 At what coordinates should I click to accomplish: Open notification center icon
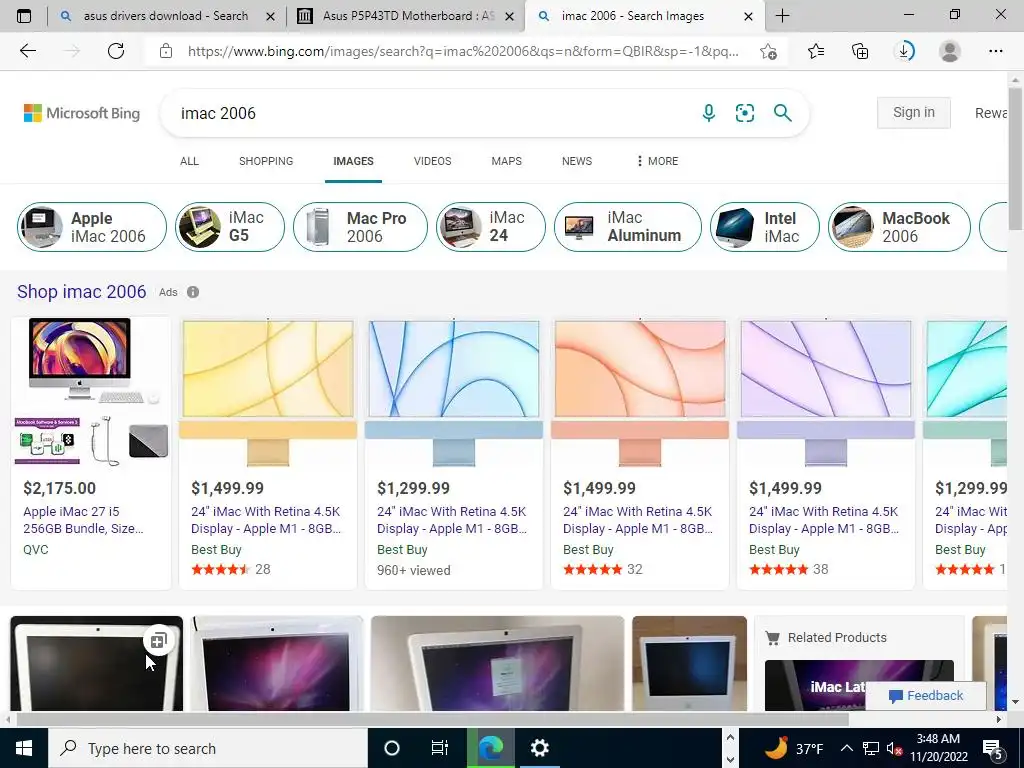[993, 749]
